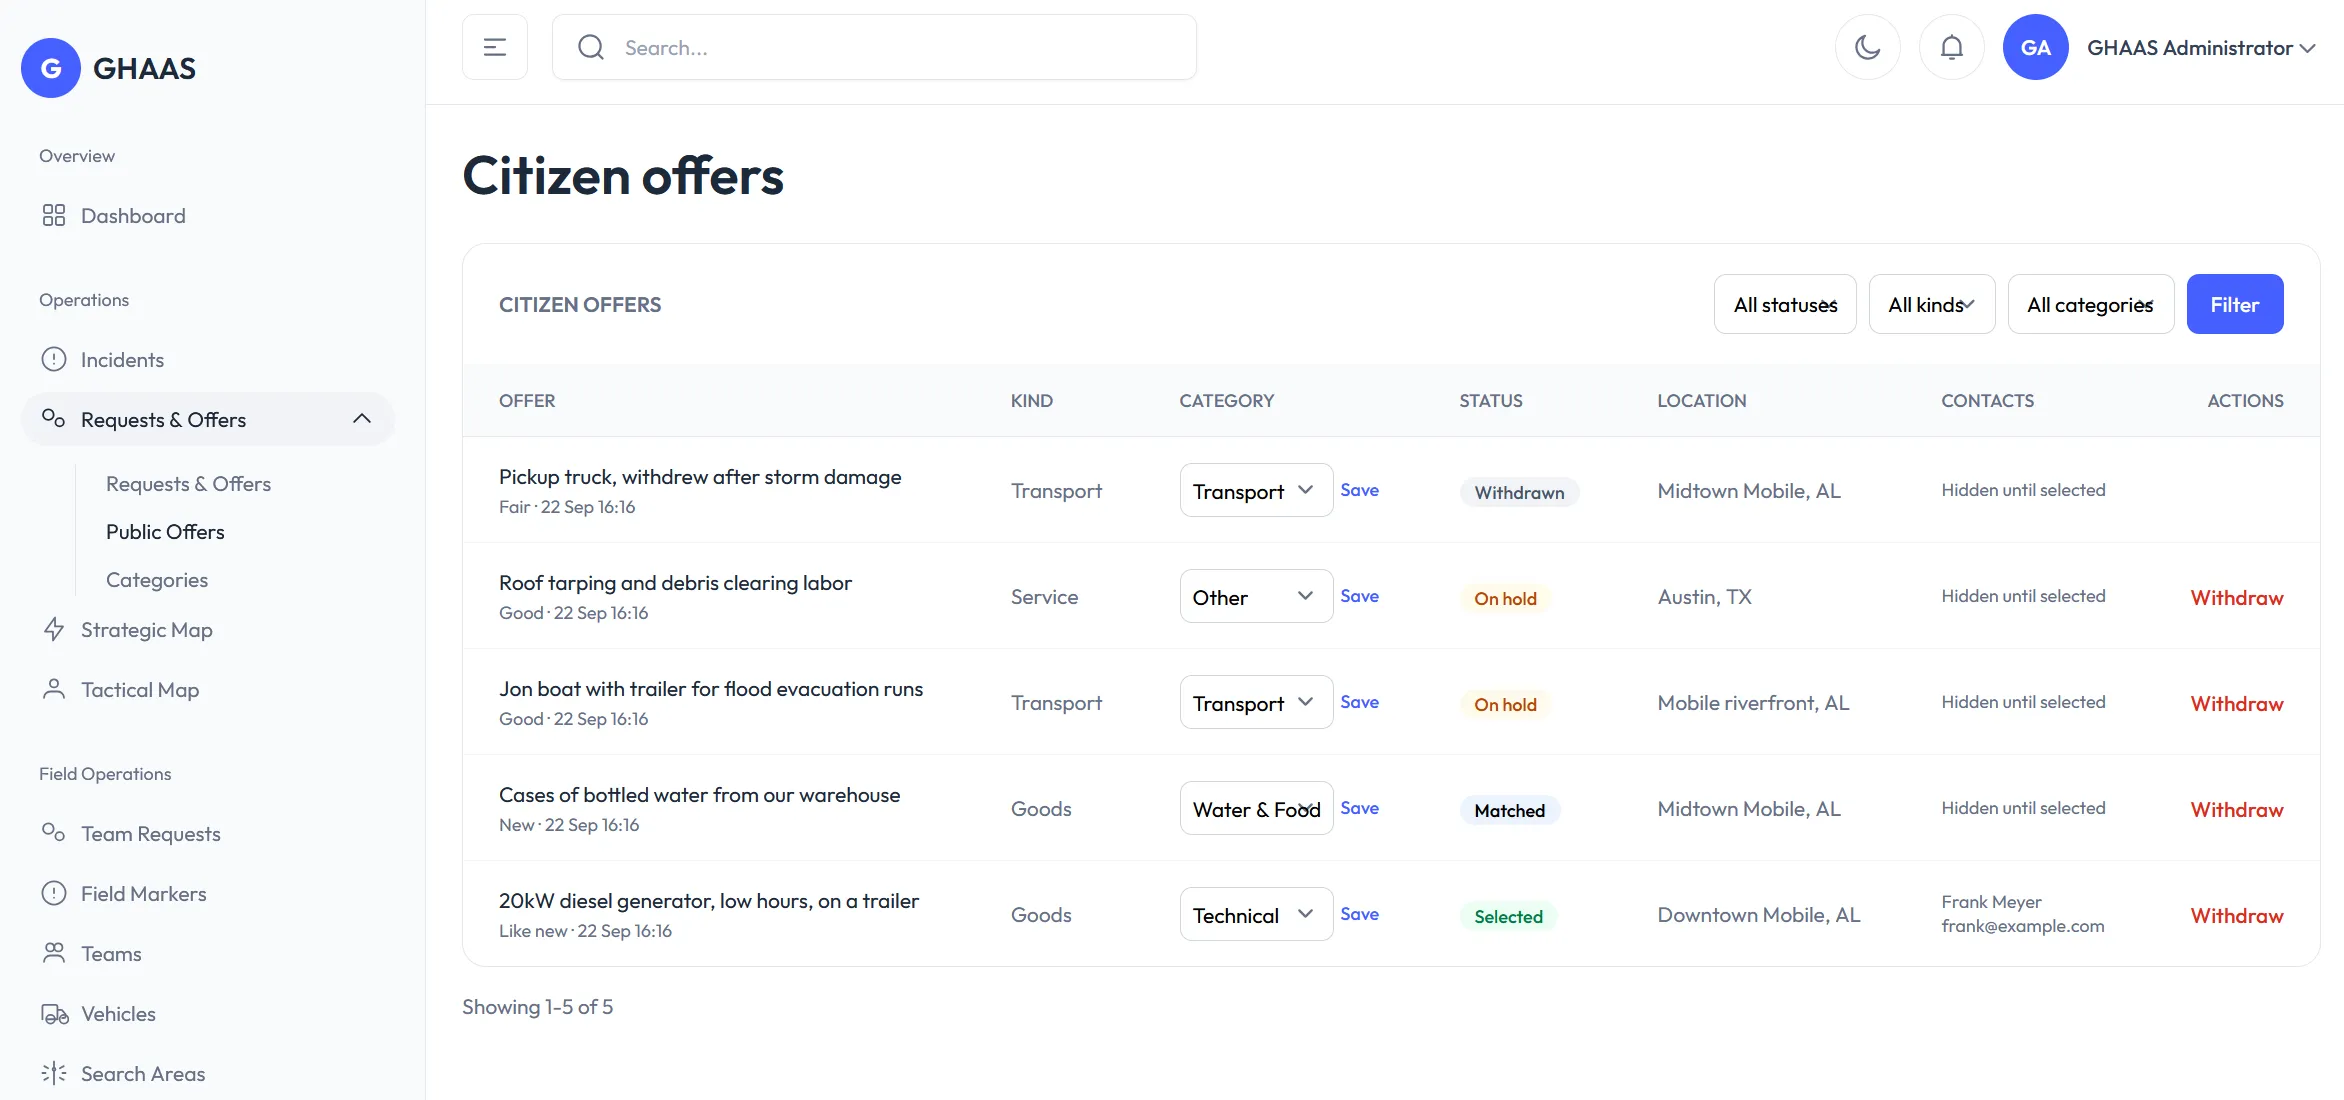Apply filters with Filter button

point(2235,304)
